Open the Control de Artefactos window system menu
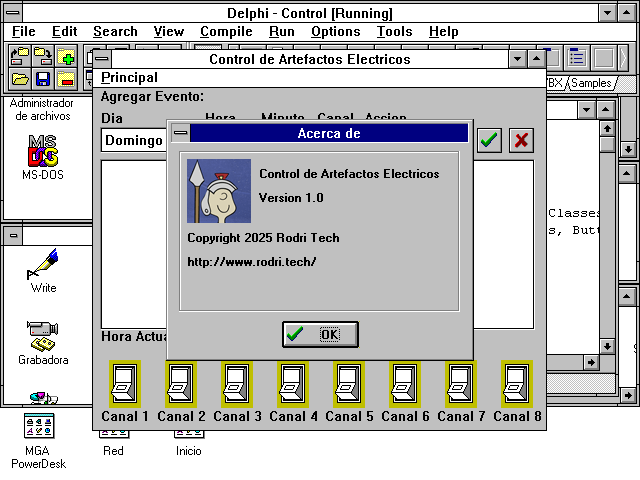Image resolution: width=640 pixels, height=480 pixels. click(103, 60)
